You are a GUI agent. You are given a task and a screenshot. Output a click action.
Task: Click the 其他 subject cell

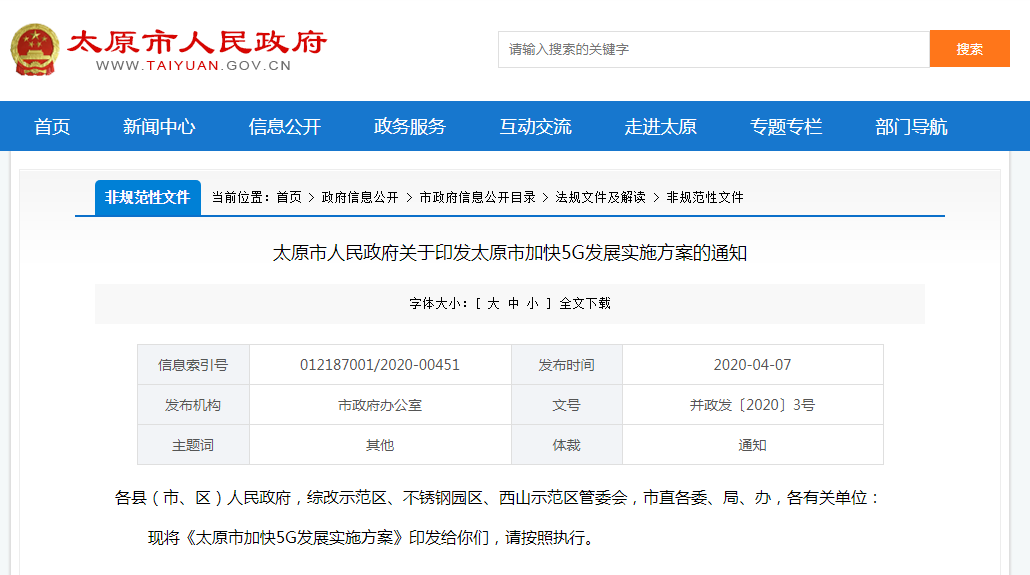tap(380, 446)
